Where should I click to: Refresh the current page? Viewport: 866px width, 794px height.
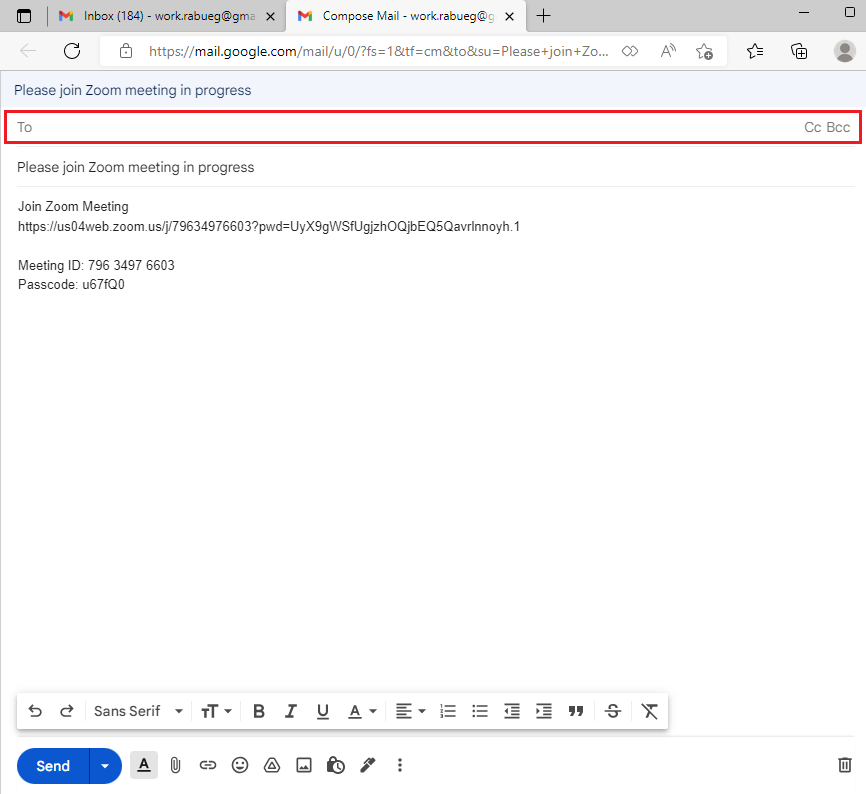(x=72, y=51)
